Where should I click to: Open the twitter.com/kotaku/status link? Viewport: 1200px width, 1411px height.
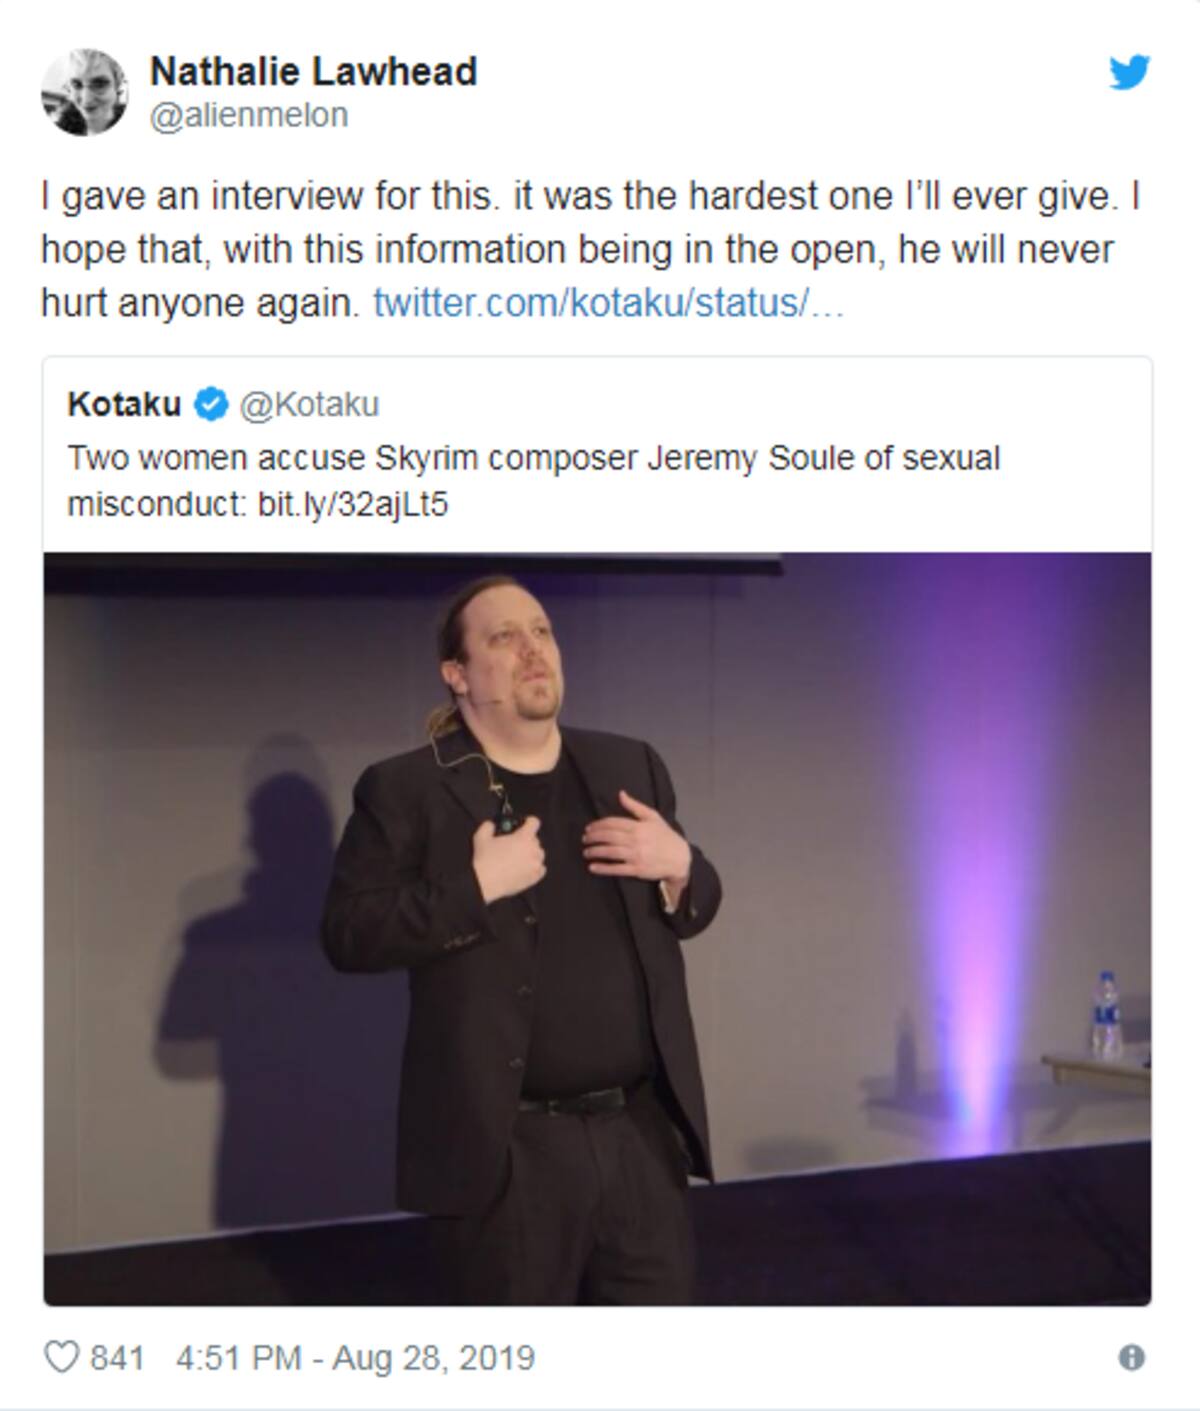608,302
